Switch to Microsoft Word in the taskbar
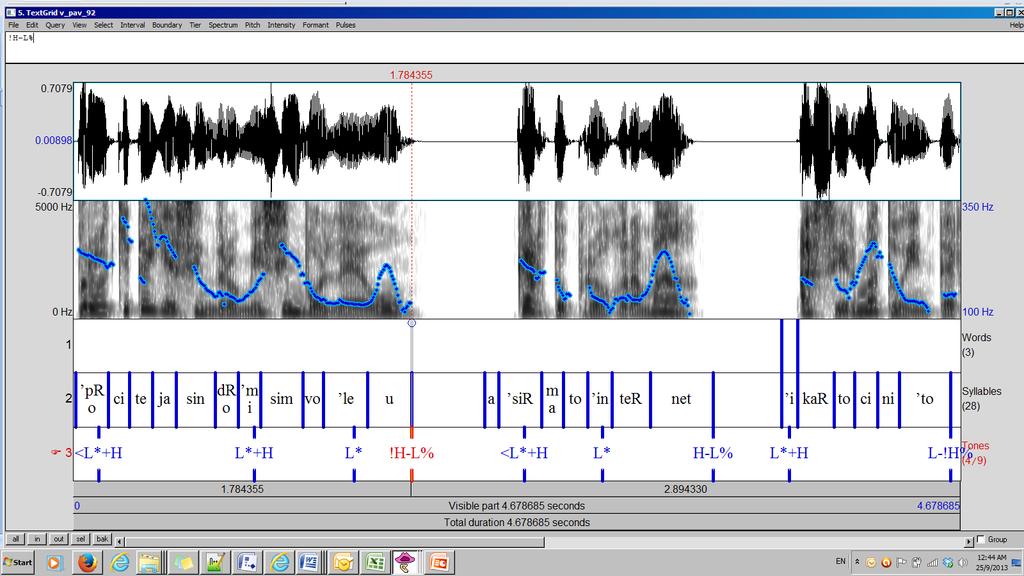 click(x=309, y=562)
